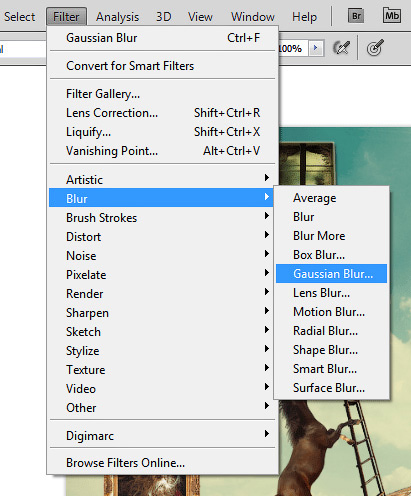The image size is (411, 496).
Task: Choose Surface Blur... option
Action: coord(331,388)
